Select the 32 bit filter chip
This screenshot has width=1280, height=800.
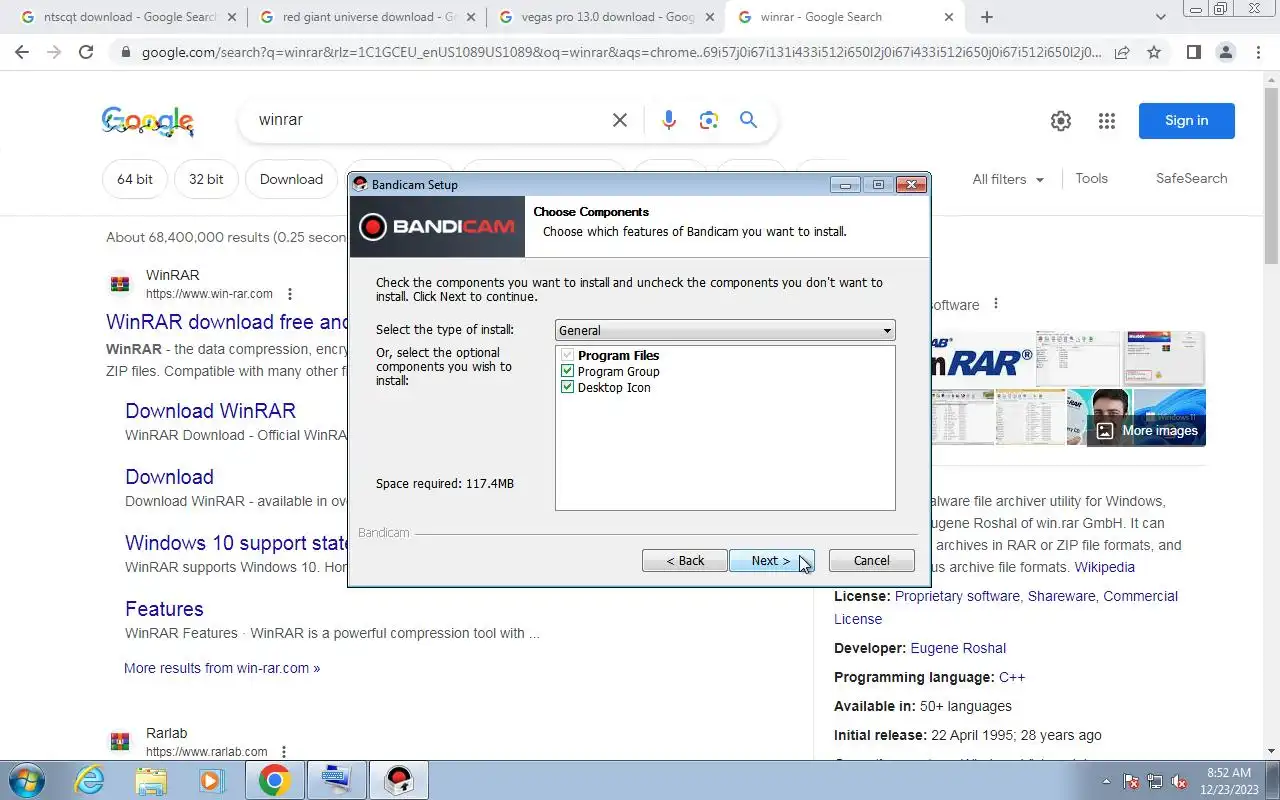pyautogui.click(x=206, y=179)
